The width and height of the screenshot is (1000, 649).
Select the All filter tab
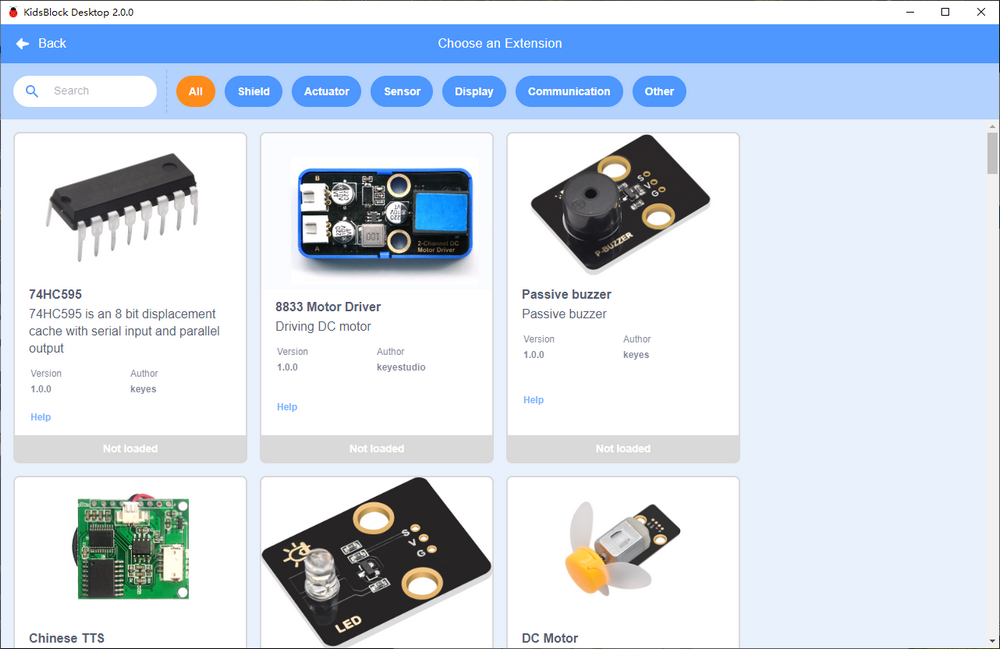tap(196, 91)
